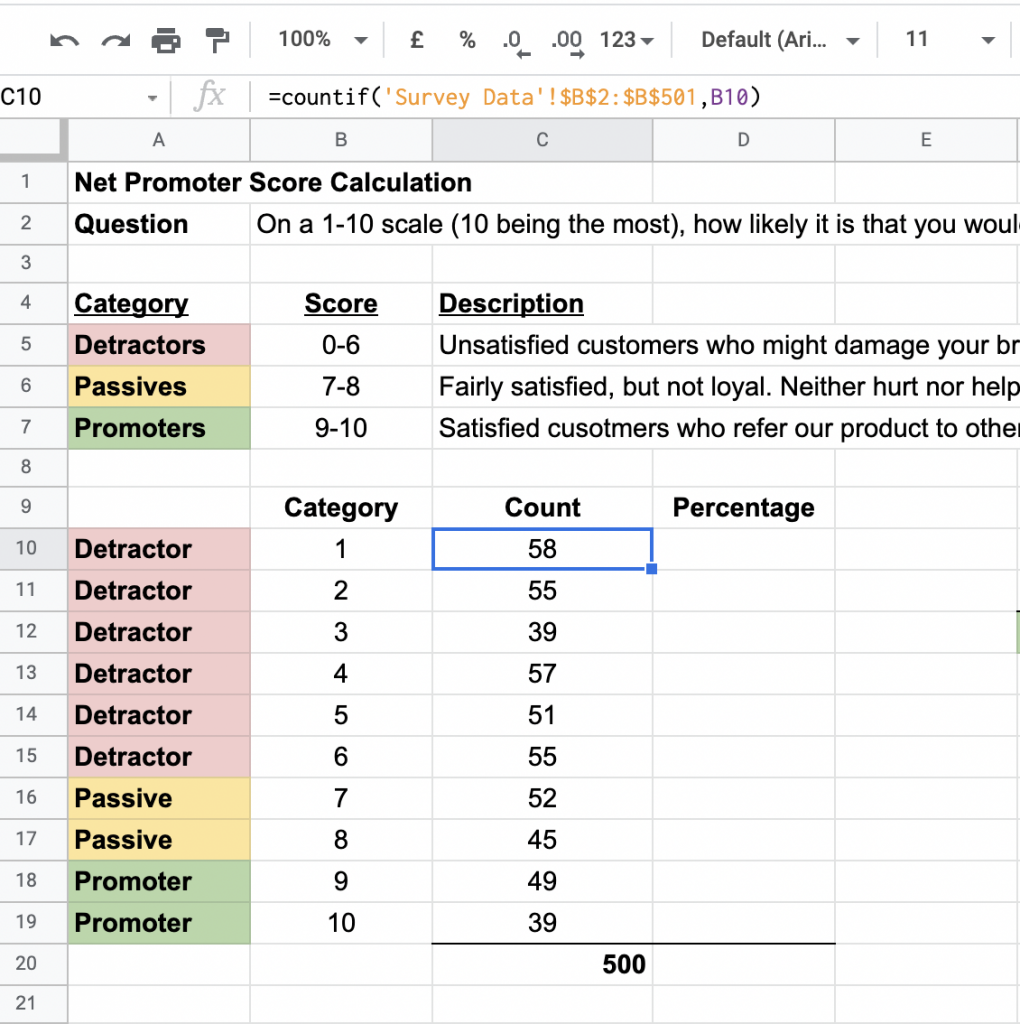The width and height of the screenshot is (1020, 1024).
Task: Select the paint format tool
Action: click(x=215, y=40)
